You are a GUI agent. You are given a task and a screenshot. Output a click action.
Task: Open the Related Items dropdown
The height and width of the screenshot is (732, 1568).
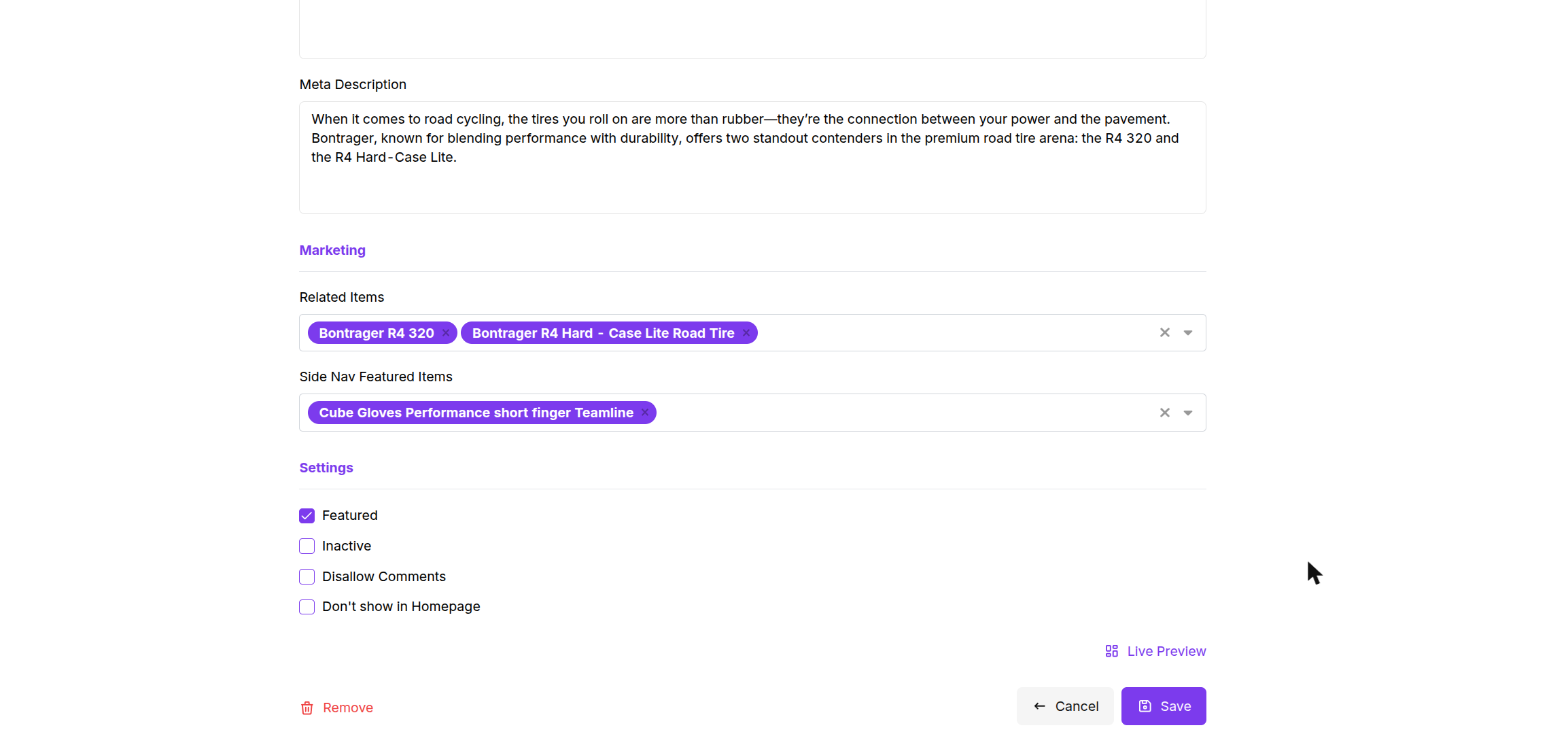(x=1188, y=333)
